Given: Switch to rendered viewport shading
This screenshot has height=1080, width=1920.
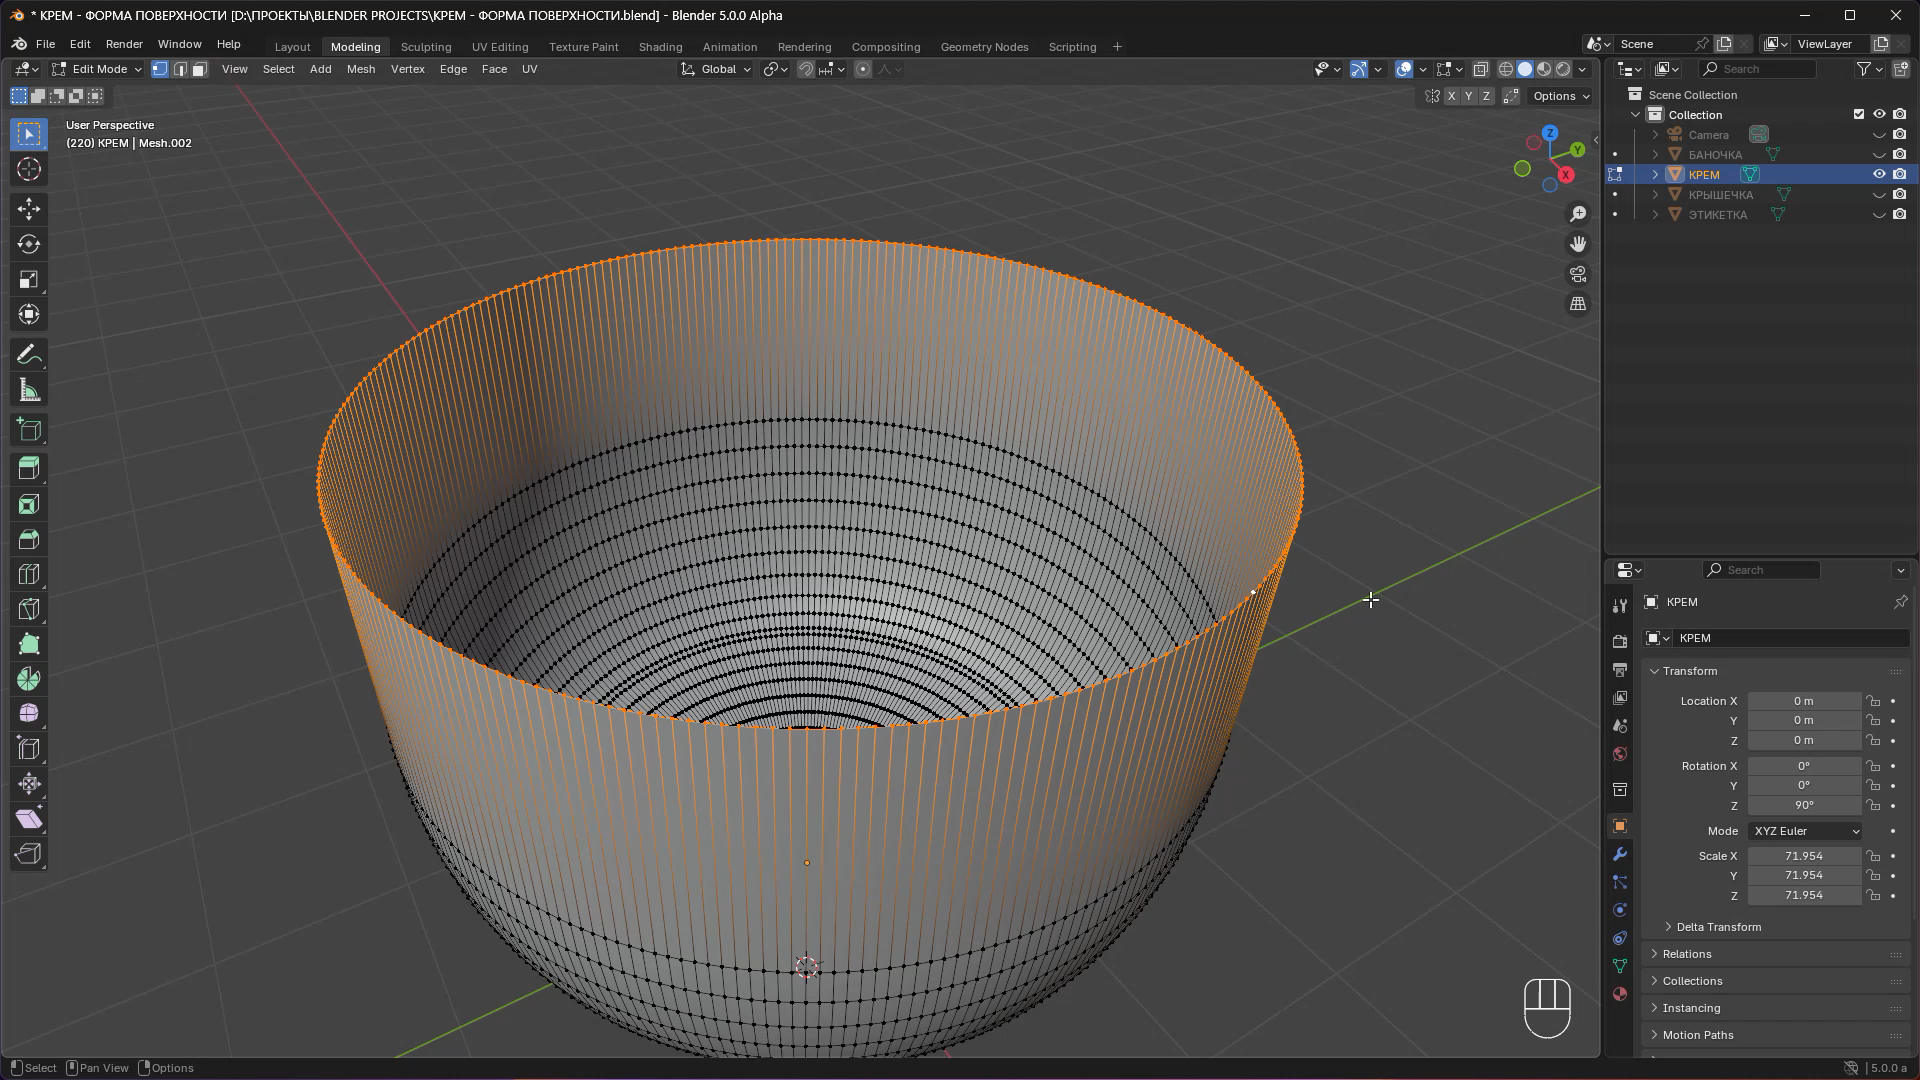Looking at the screenshot, I should [1563, 69].
